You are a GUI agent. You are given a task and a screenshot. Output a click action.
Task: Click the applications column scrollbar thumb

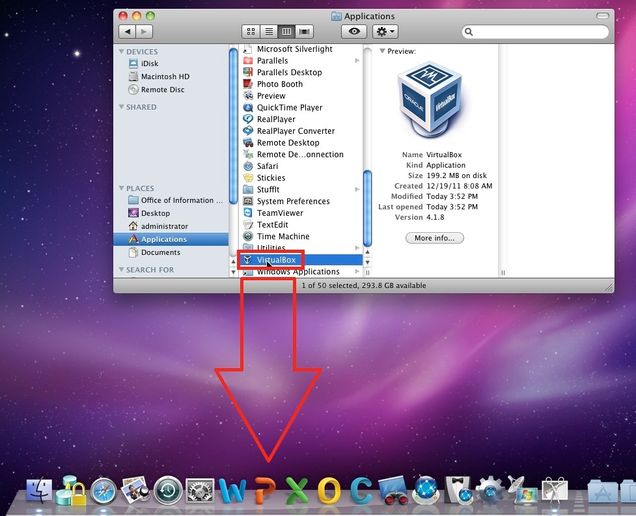point(367,209)
